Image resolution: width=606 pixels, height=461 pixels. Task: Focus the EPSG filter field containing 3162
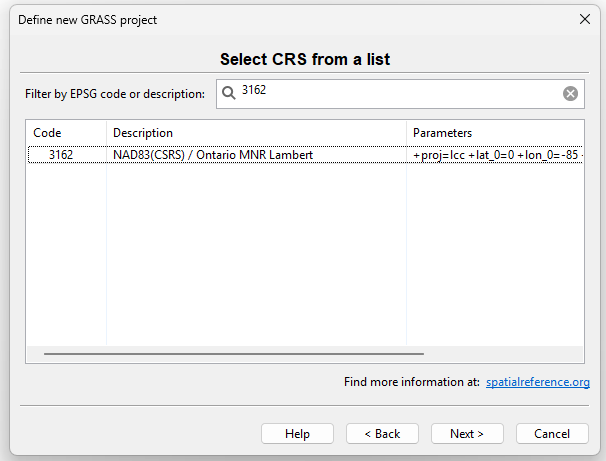[400, 94]
